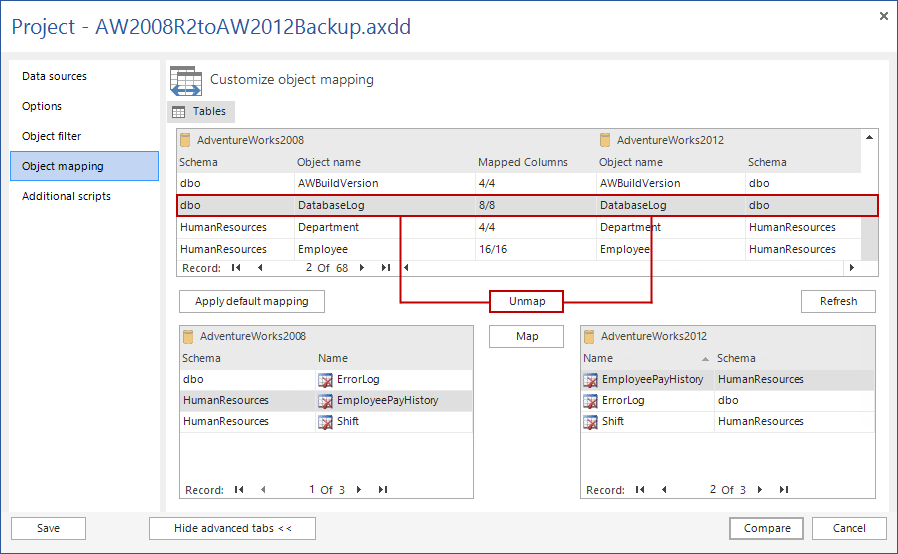898x554 pixels.
Task: Click ErrorLog table icon in AdventureWorks2008 list
Action: (325, 380)
